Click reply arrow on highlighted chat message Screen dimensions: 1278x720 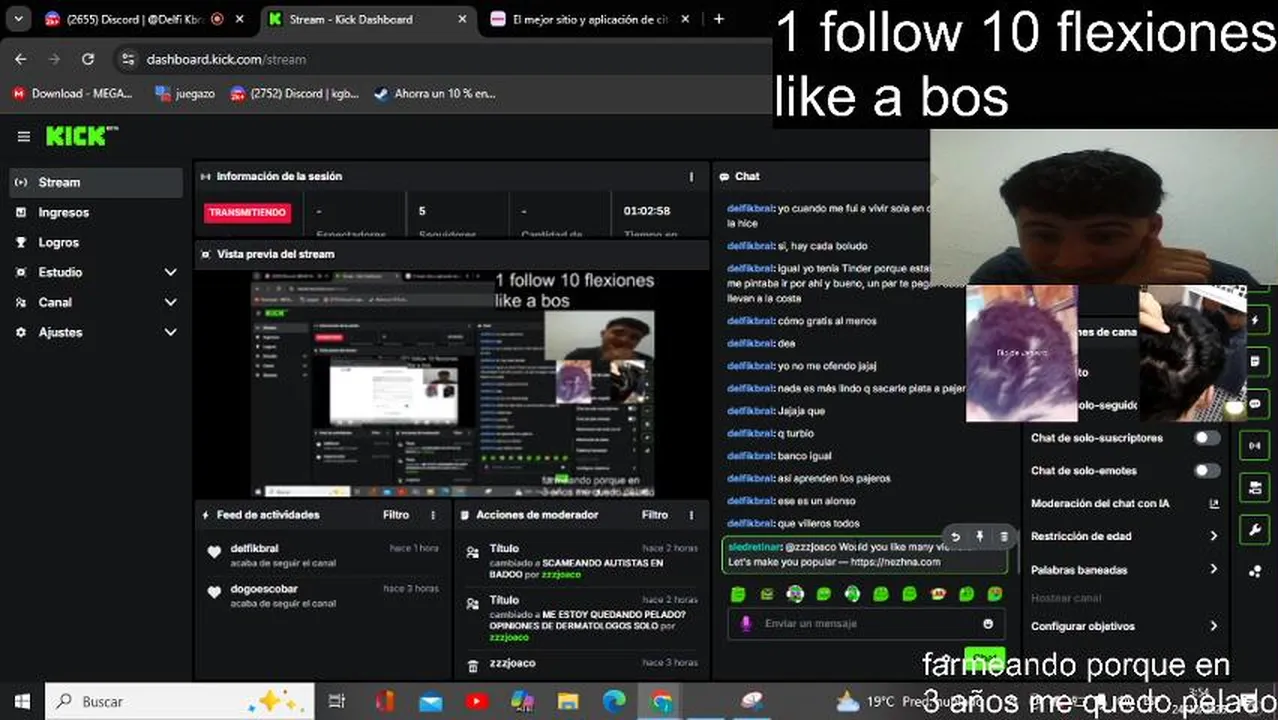tap(955, 537)
